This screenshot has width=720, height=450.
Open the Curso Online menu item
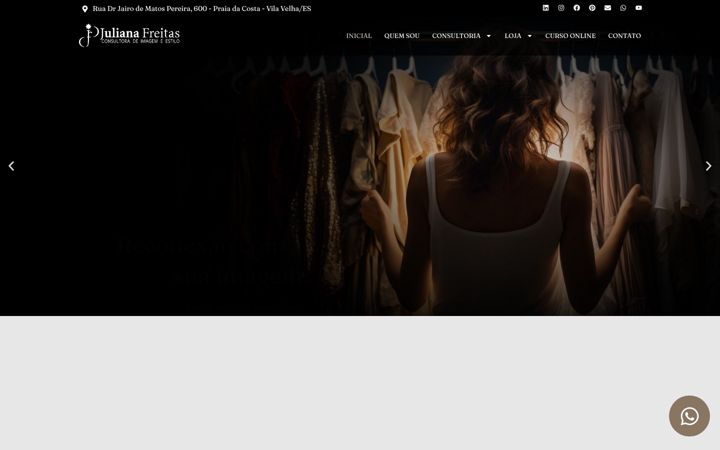pos(570,35)
